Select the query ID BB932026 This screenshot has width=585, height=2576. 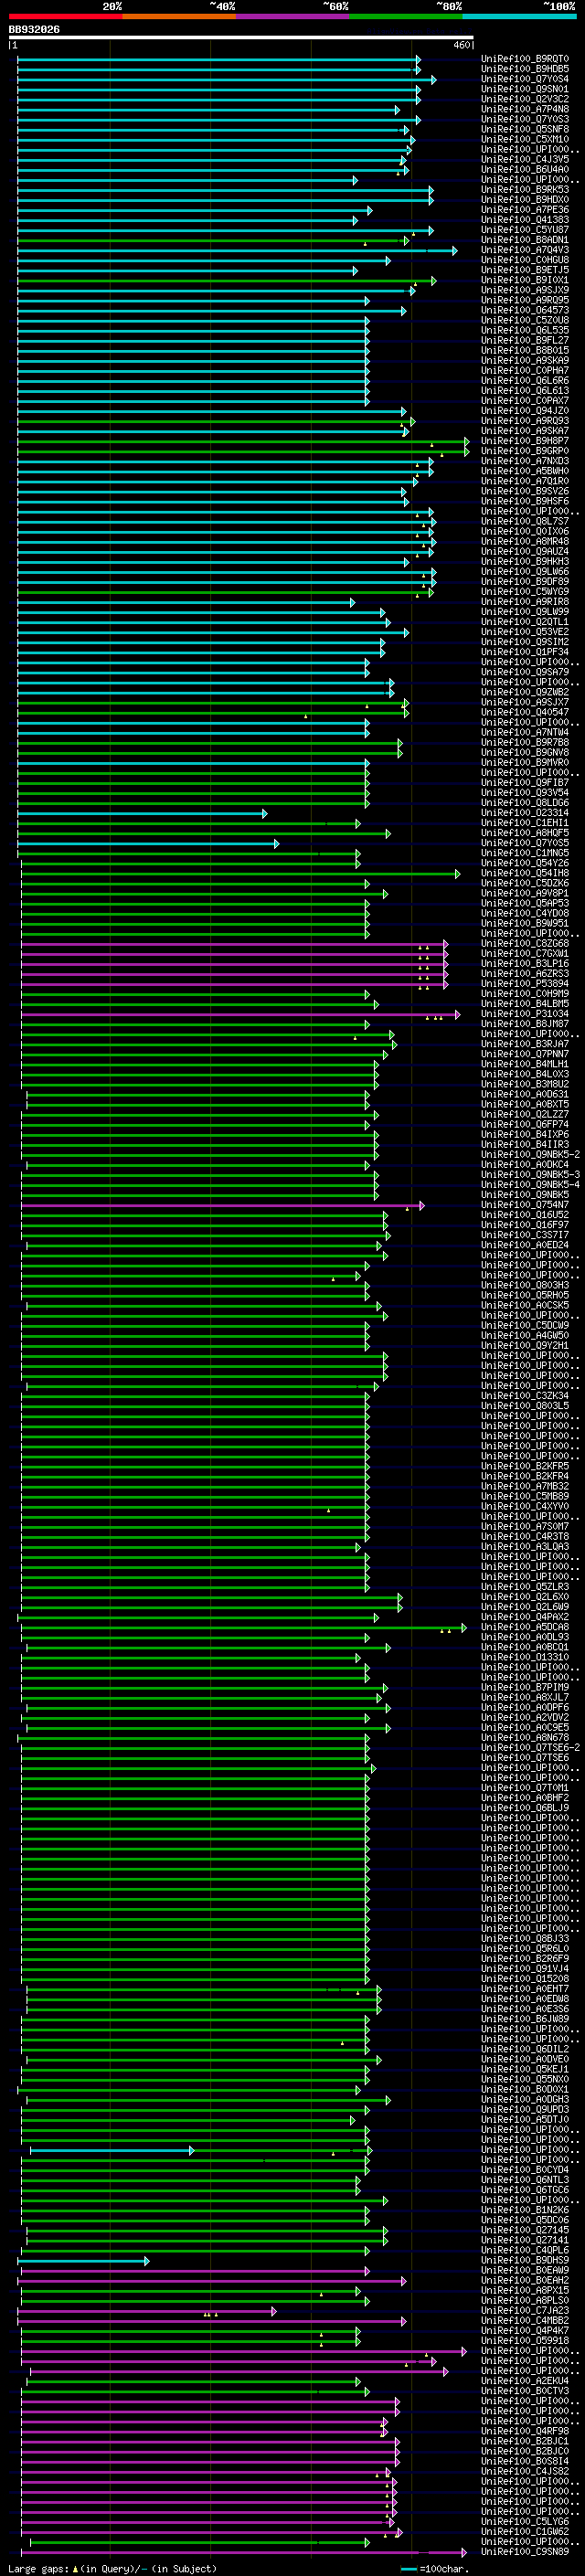point(34,30)
